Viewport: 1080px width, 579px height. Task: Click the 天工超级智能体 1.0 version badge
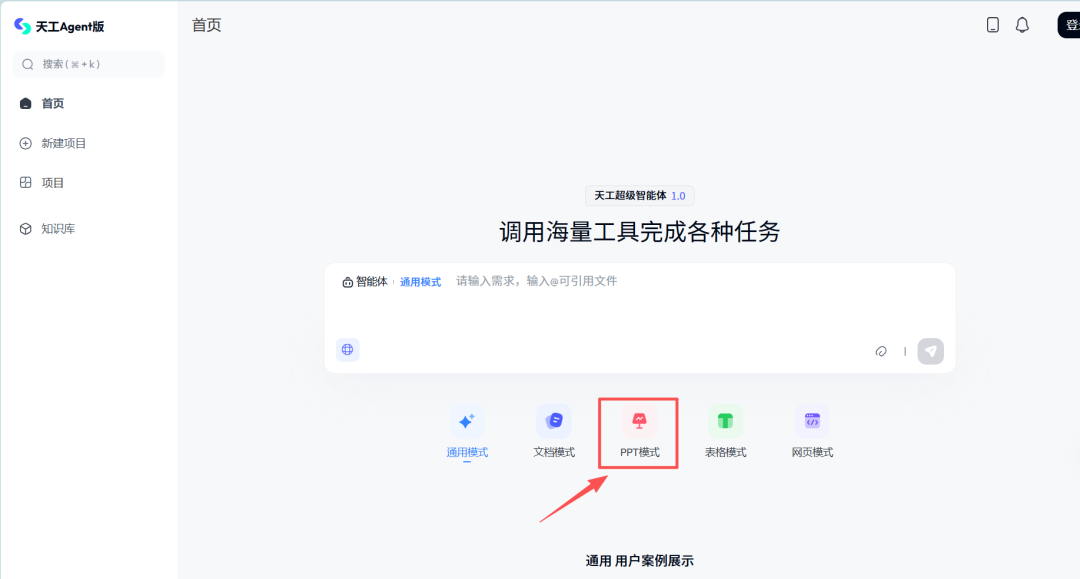pyautogui.click(x=639, y=196)
